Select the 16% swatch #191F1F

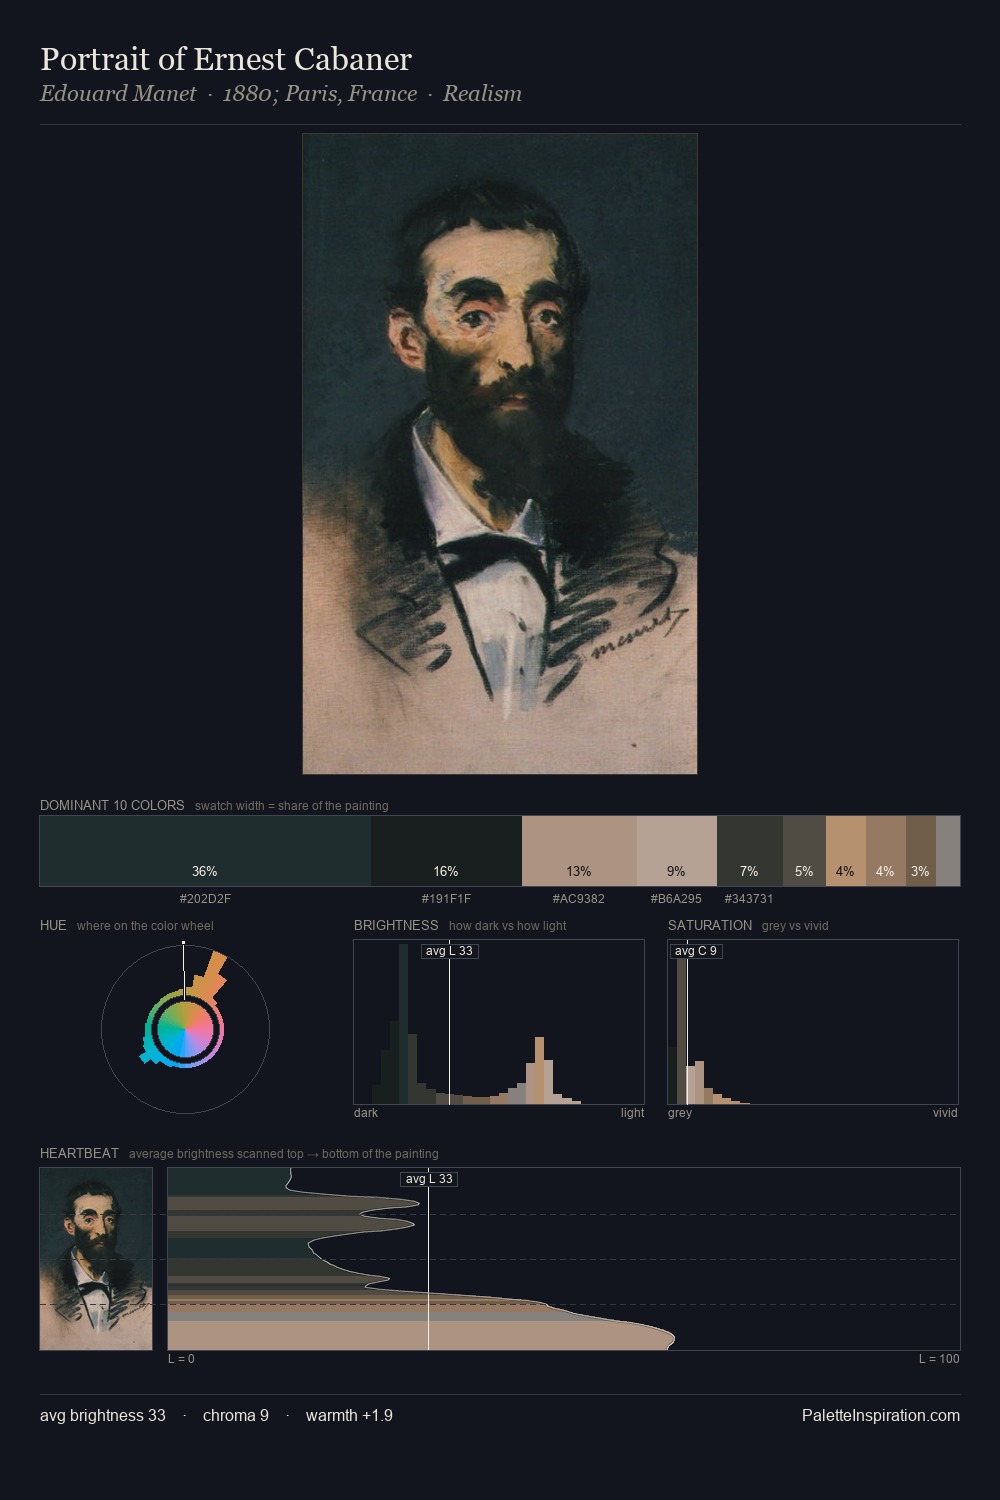pyautogui.click(x=446, y=851)
